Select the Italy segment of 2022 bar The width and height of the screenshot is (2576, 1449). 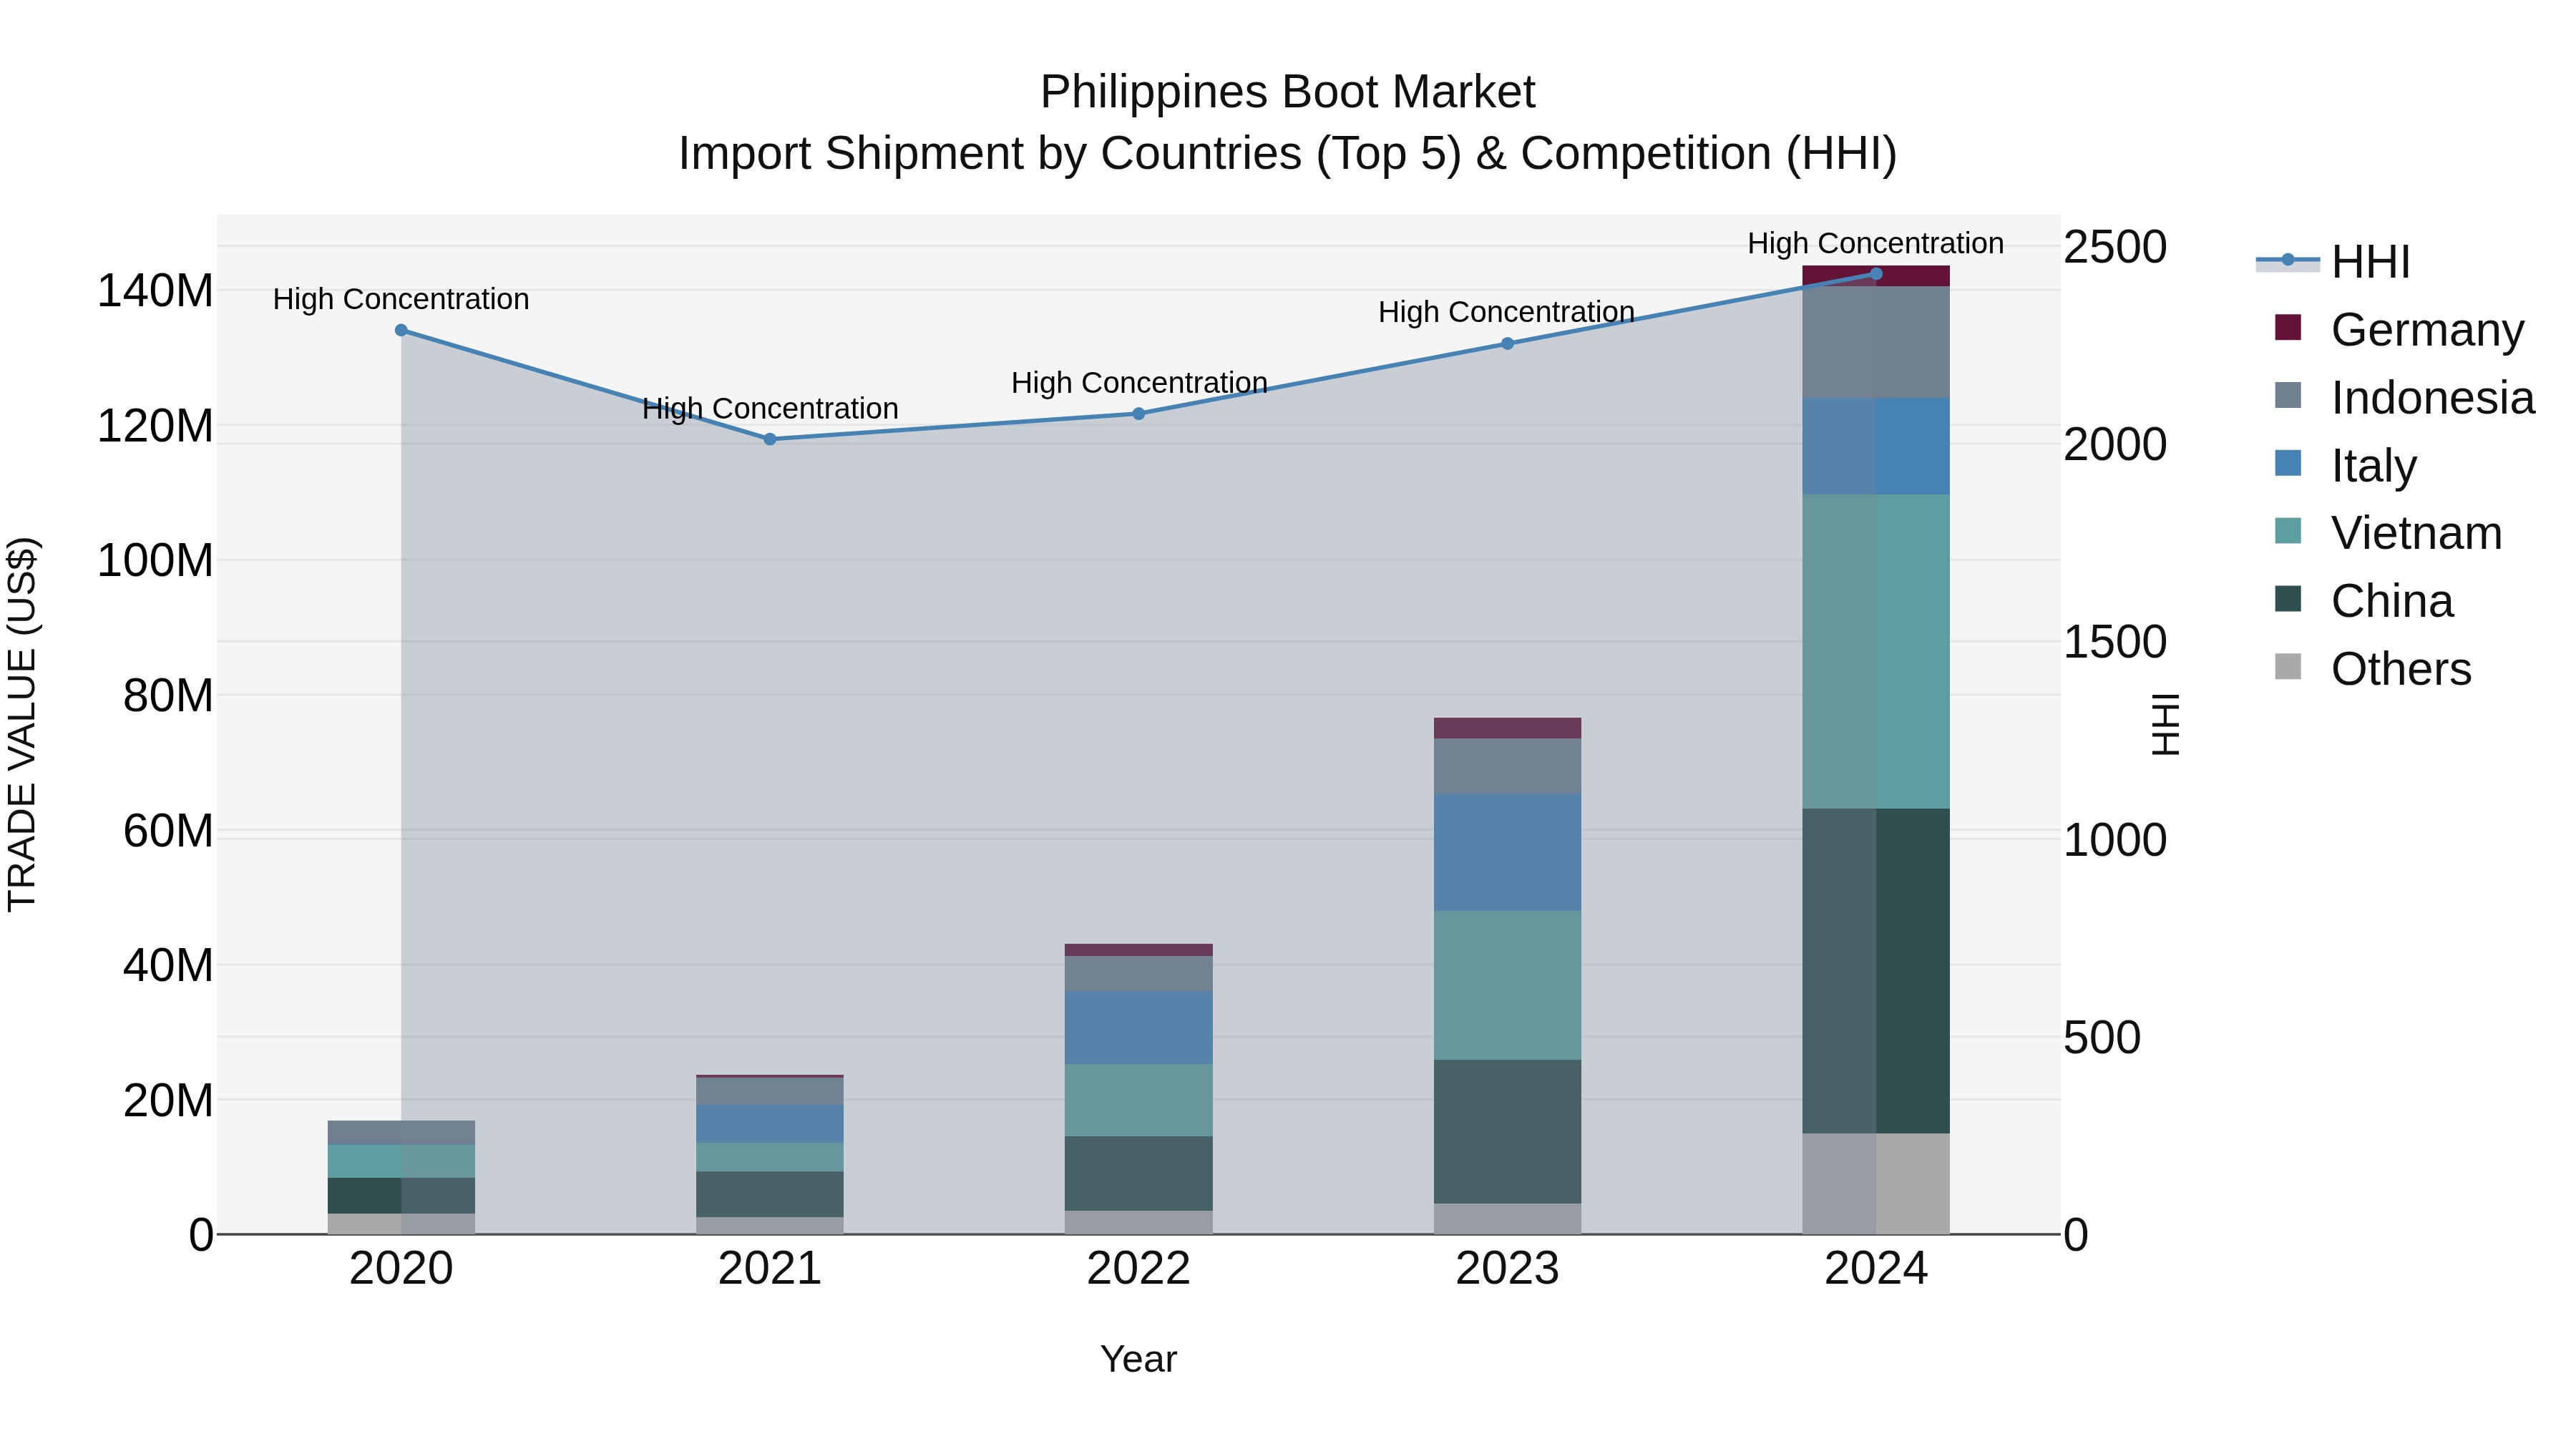[x=1139, y=1027]
